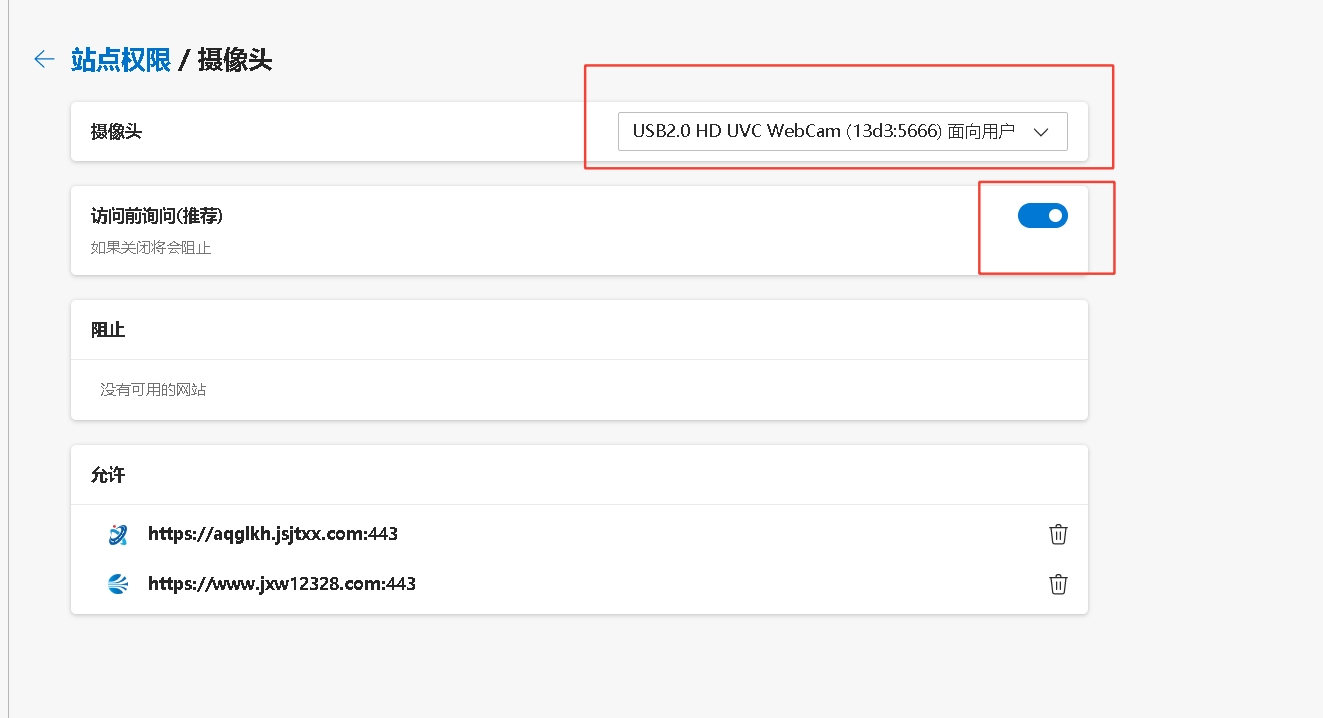Image resolution: width=1323 pixels, height=718 pixels.
Task: Delete aqglkh.jsjtxx.com with its trash icon
Action: click(x=1058, y=534)
